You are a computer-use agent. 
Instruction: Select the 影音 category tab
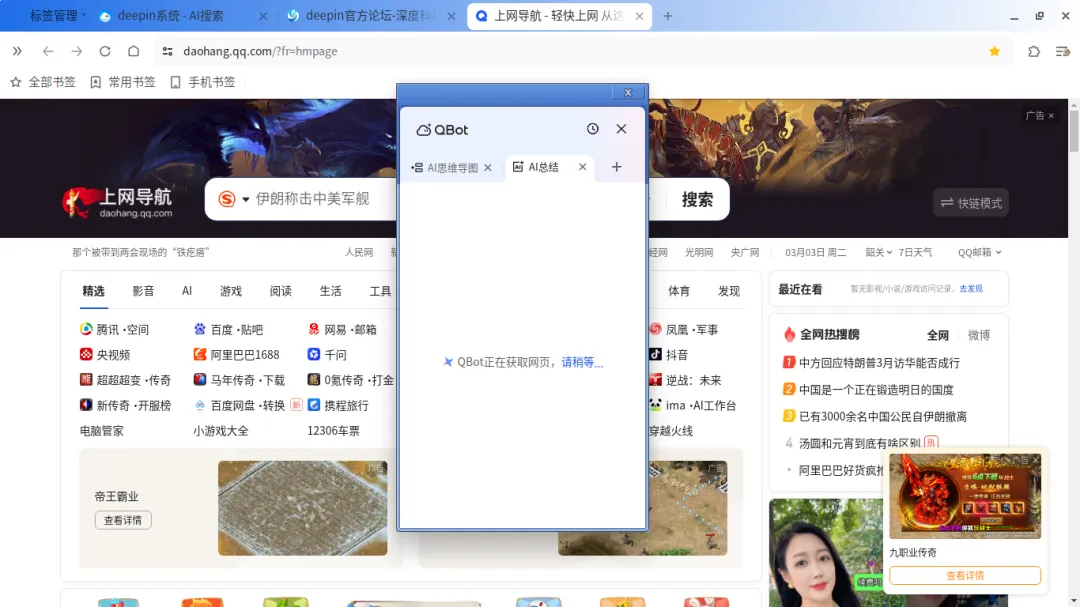point(143,291)
